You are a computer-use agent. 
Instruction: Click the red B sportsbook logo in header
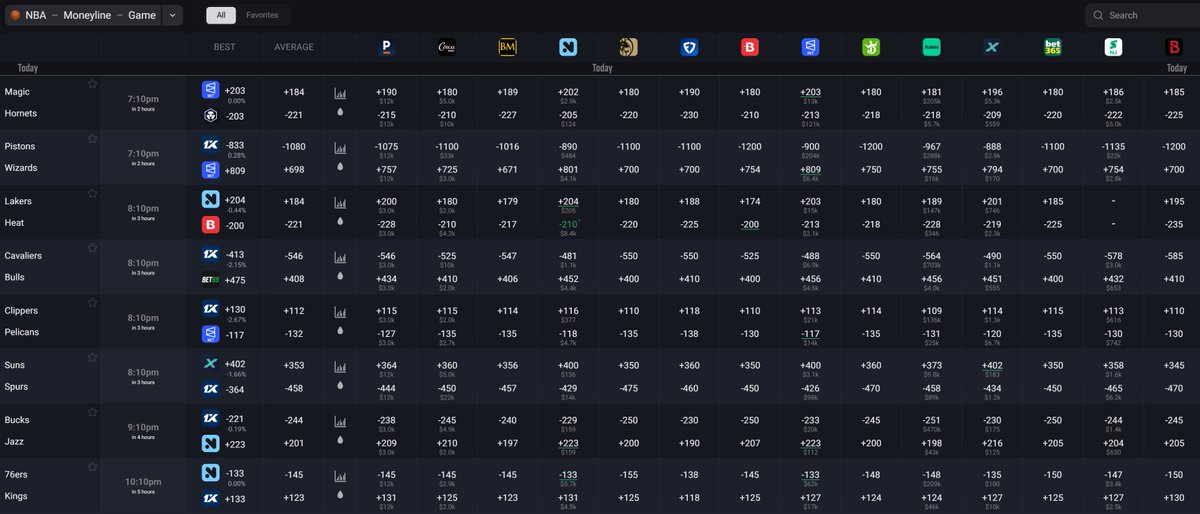click(x=750, y=47)
